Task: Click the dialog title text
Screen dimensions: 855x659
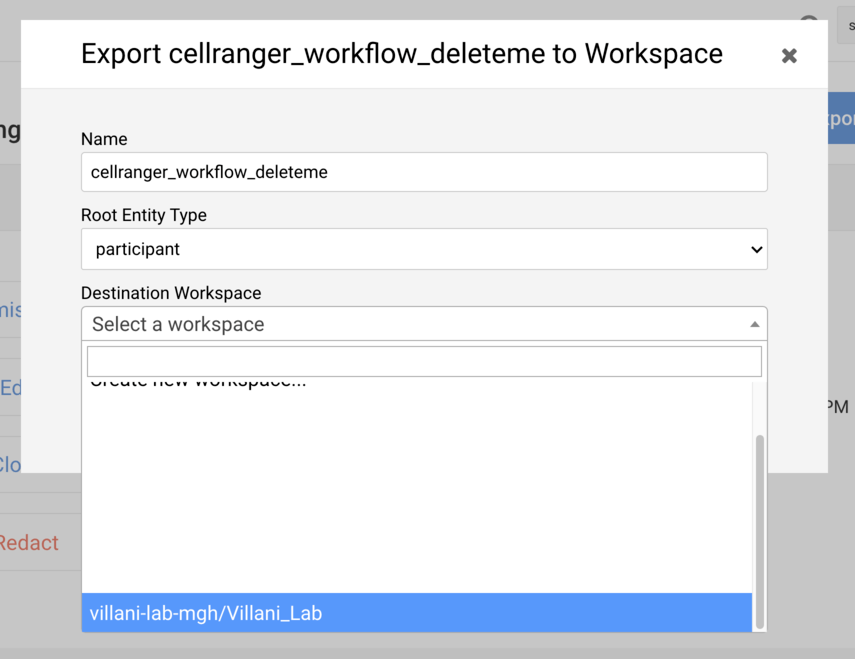Action: [401, 53]
